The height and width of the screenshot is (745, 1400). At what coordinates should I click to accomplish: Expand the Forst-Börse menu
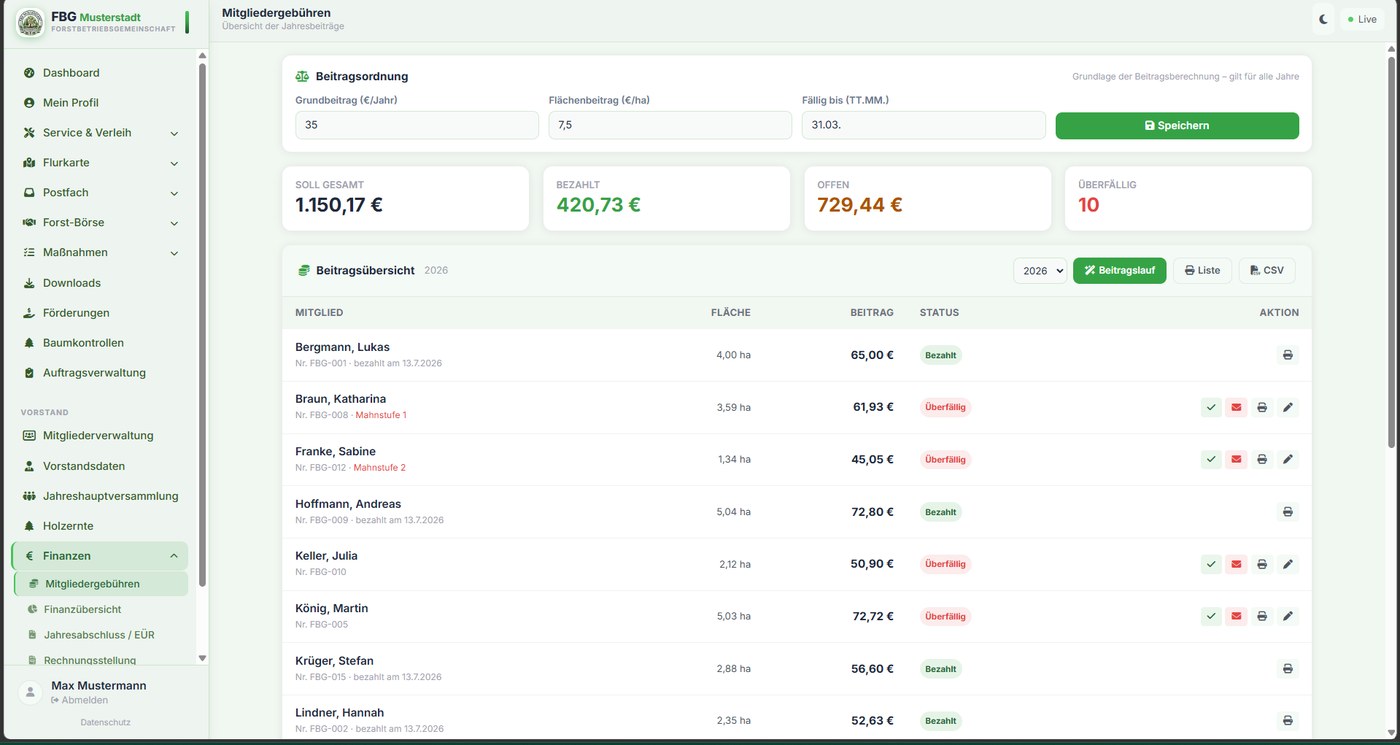coord(174,223)
